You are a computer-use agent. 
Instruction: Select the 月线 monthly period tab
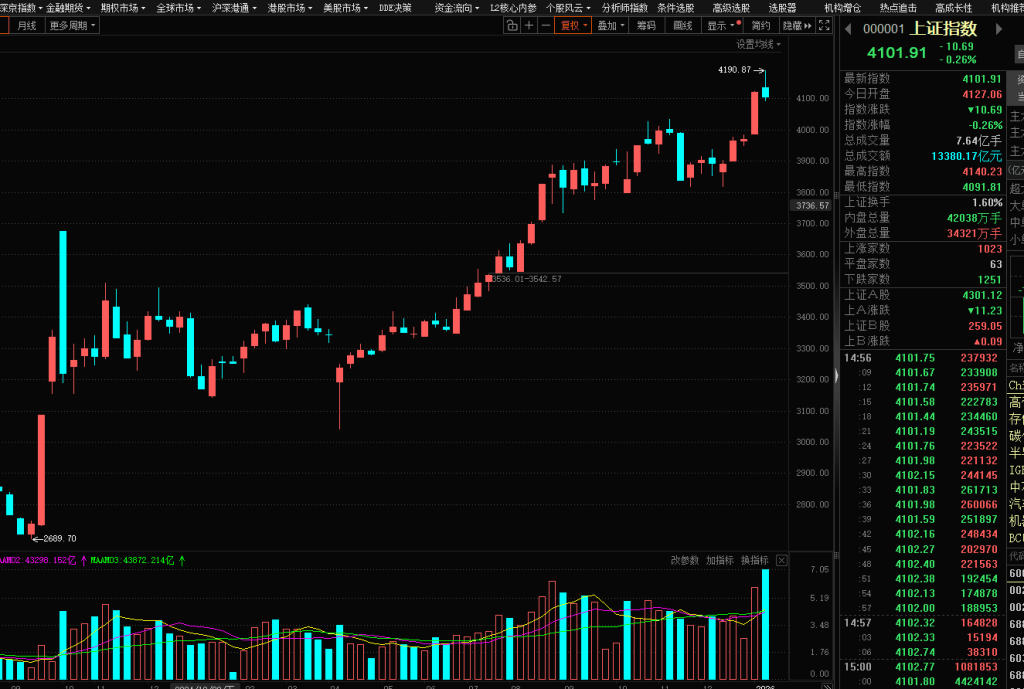click(26, 26)
